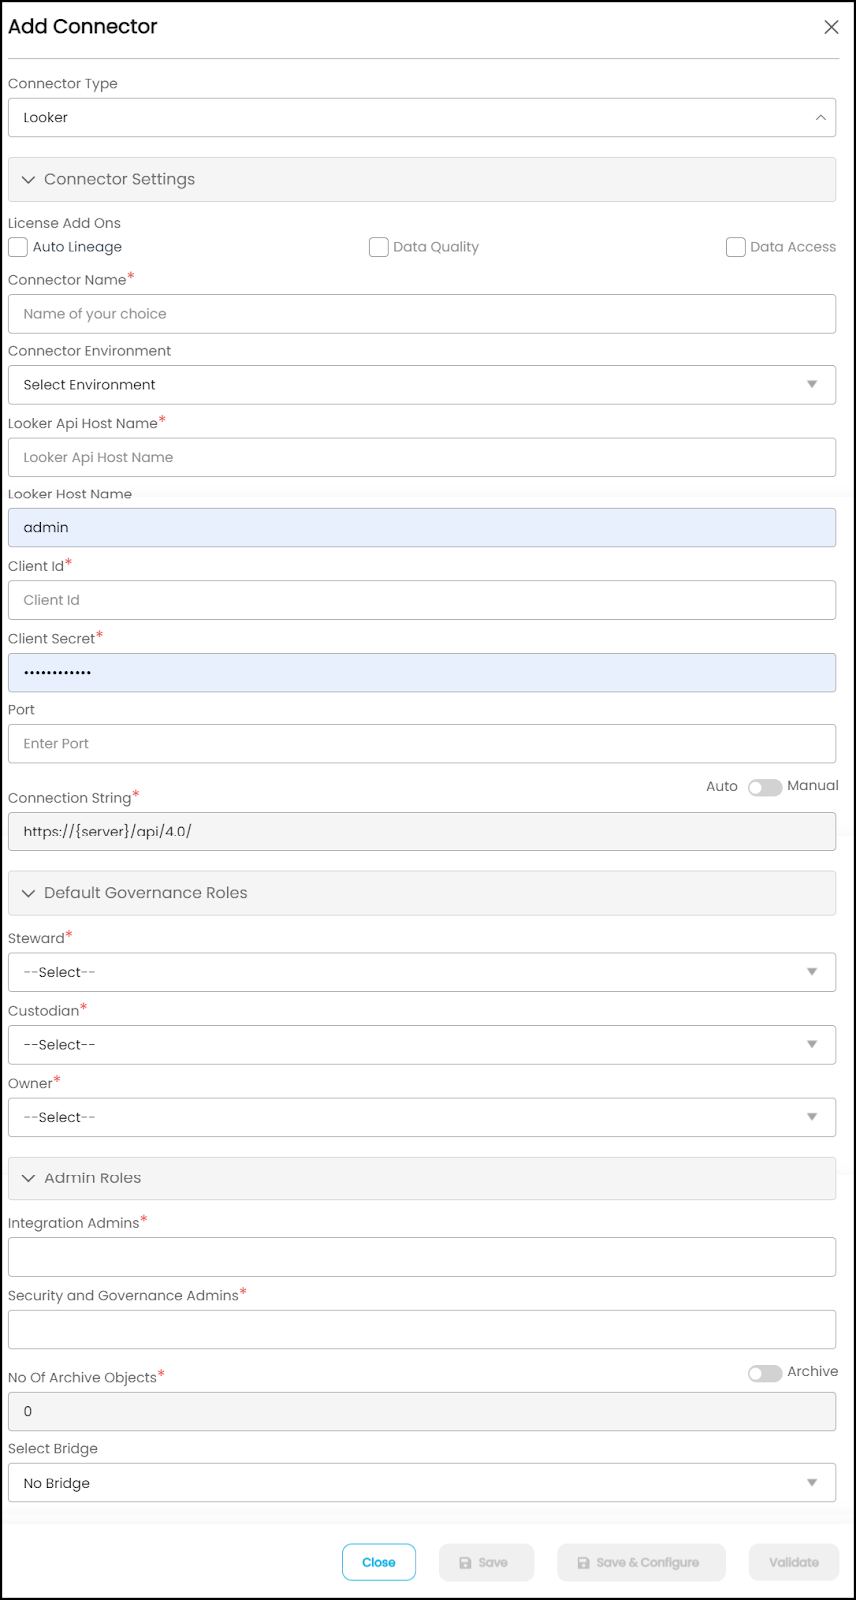This screenshot has height=1600, width=856.
Task: Click the Save & Configure button
Action: tap(641, 1562)
